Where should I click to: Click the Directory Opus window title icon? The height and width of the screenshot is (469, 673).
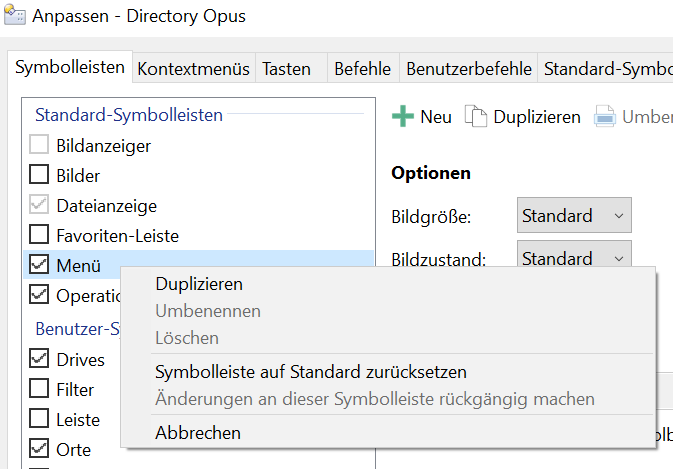pyautogui.click(x=15, y=15)
